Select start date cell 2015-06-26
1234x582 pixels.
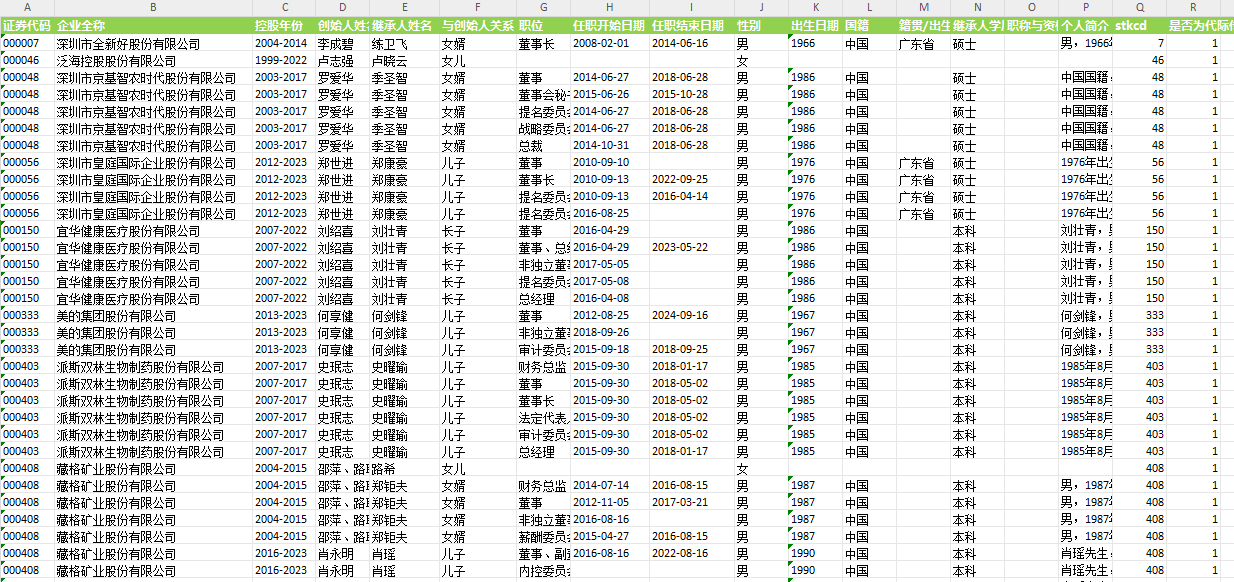point(610,95)
